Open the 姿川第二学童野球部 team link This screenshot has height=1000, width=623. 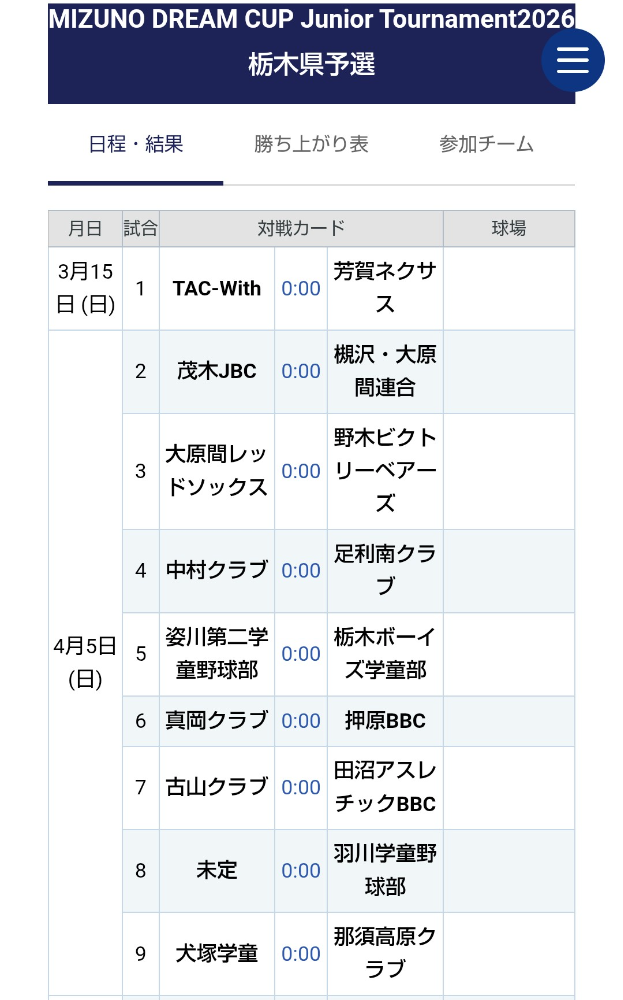coord(217,654)
